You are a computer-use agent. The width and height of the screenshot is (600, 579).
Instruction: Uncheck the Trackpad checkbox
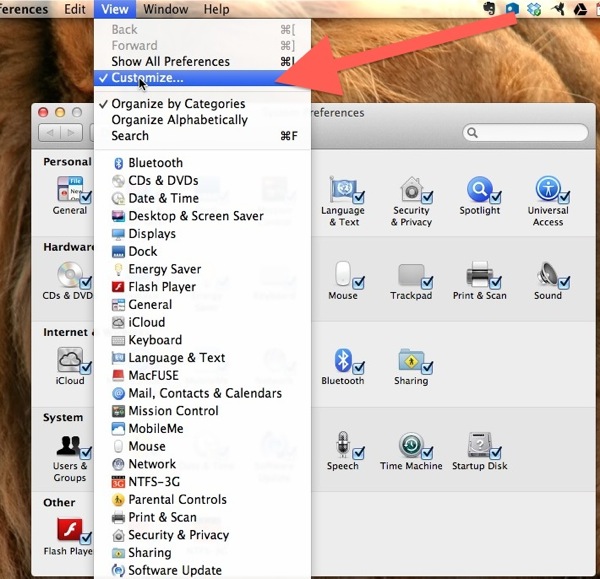tap(427, 283)
